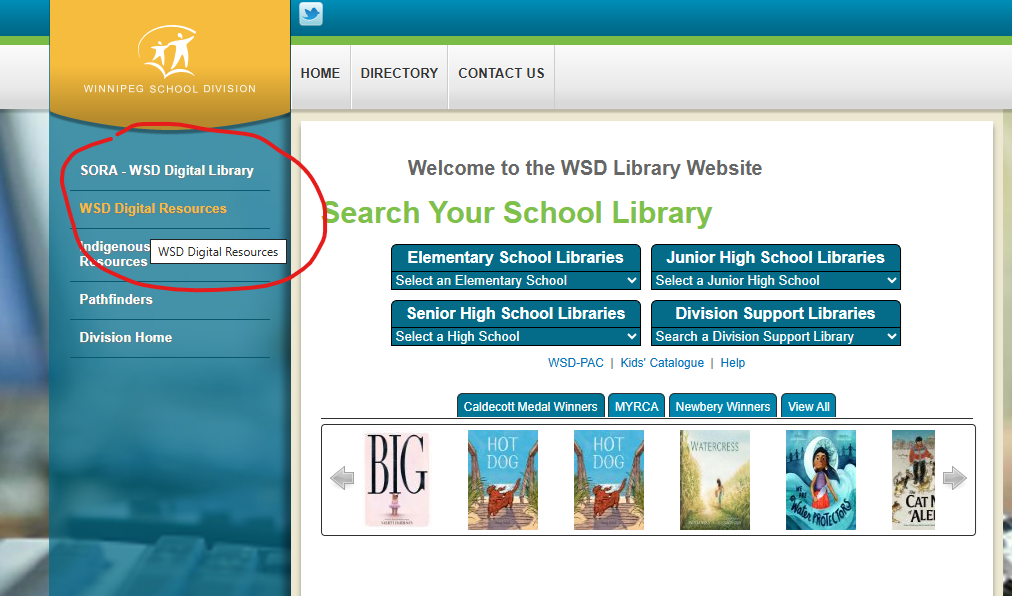Open the first Hot Dog book cover

point(503,480)
